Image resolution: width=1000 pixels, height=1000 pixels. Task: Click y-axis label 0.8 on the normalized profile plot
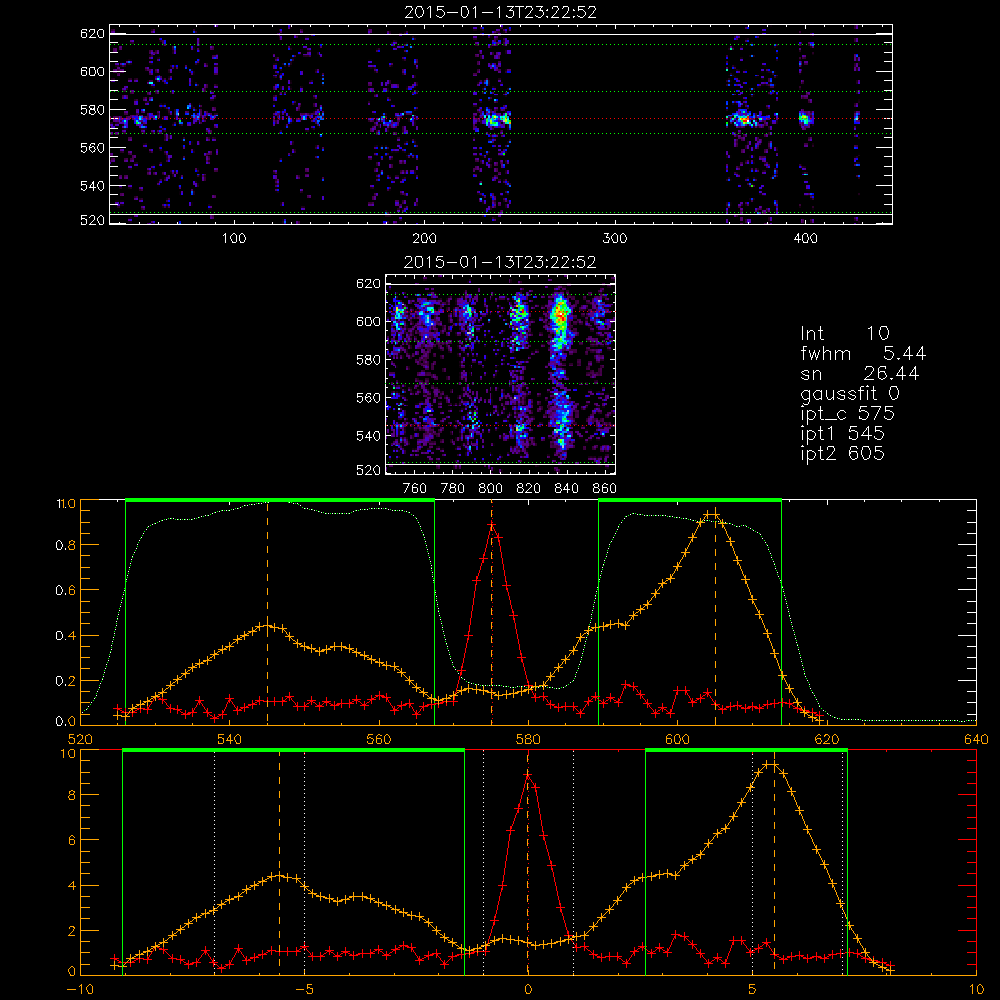point(65,546)
